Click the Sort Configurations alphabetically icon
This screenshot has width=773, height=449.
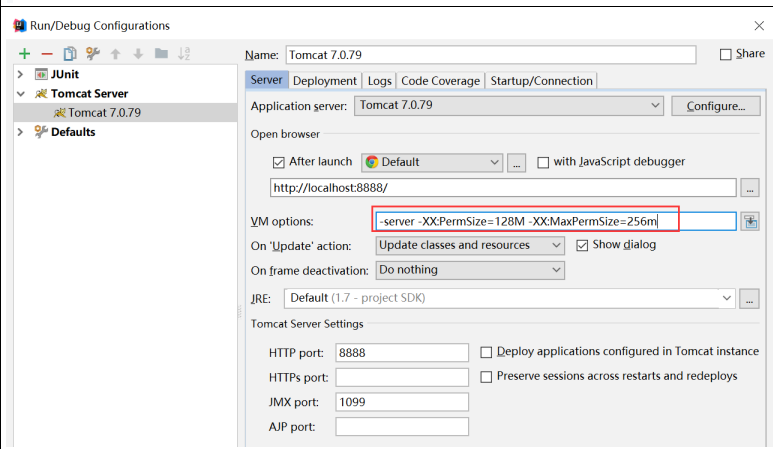[x=183, y=54]
